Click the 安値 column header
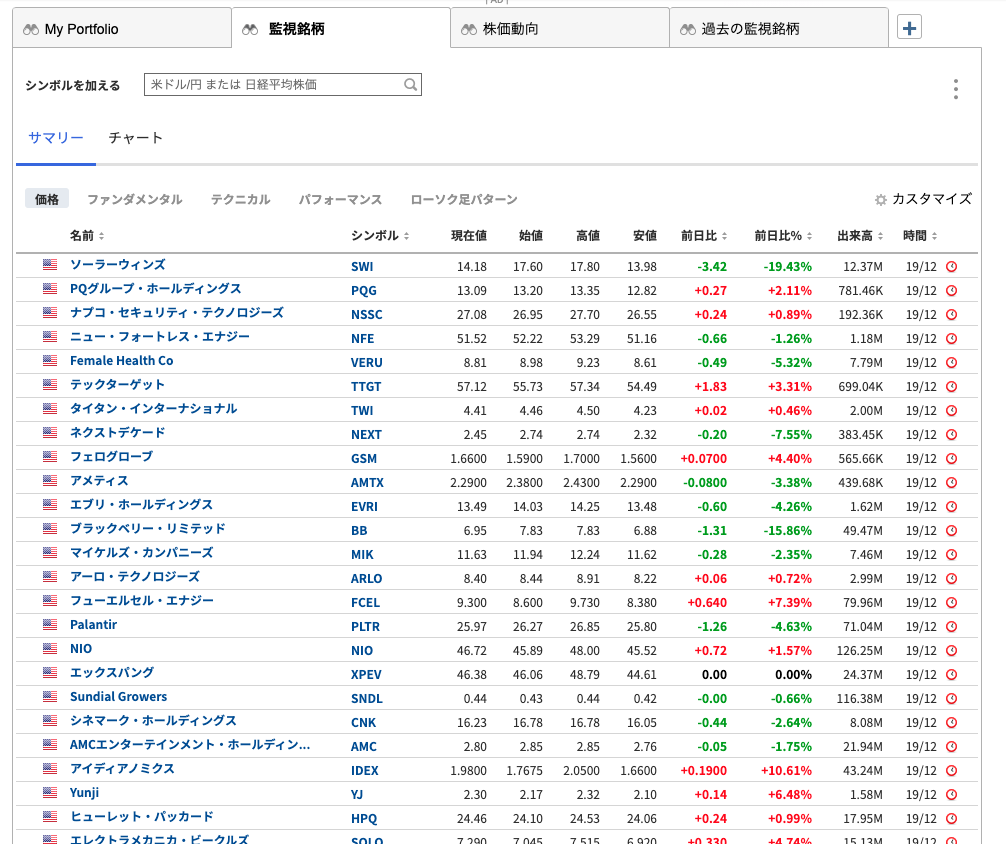Viewport: 1006px width, 844px height. (x=645, y=236)
